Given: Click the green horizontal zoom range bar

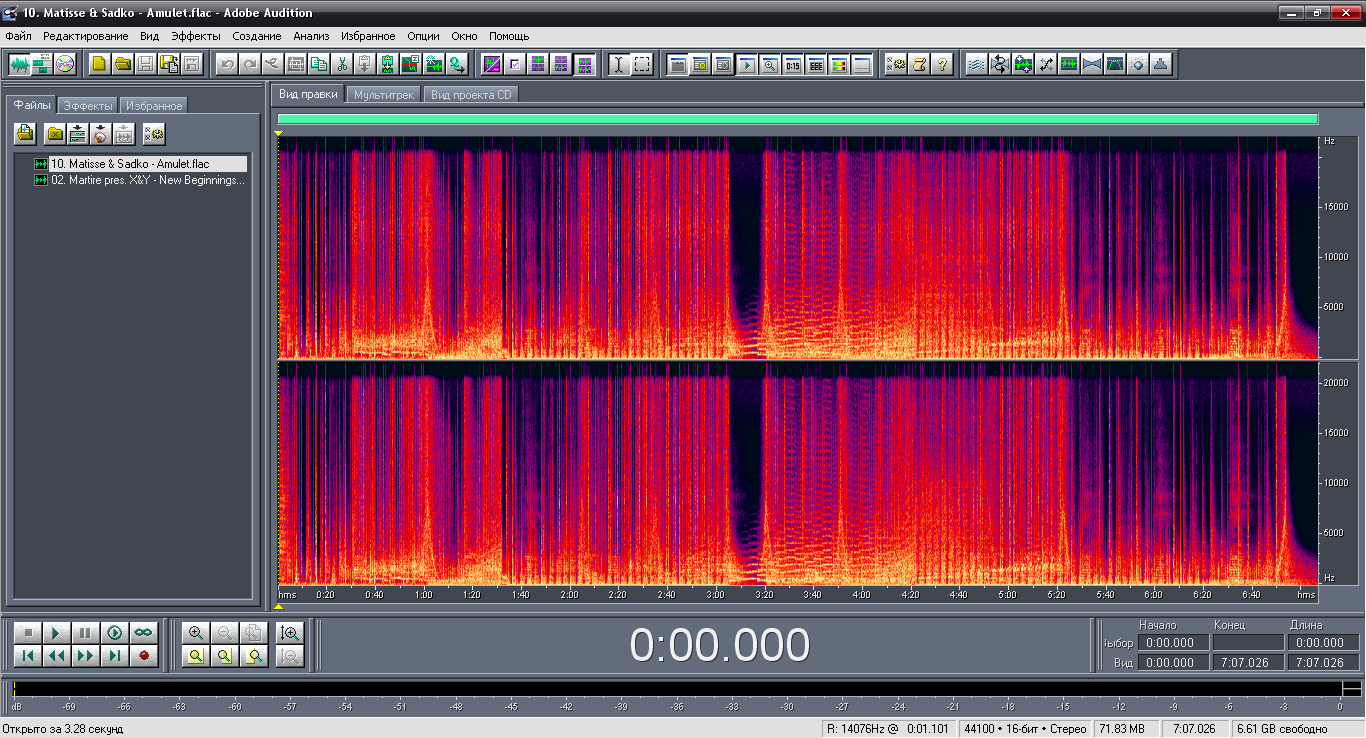Looking at the screenshot, I should click(797, 119).
